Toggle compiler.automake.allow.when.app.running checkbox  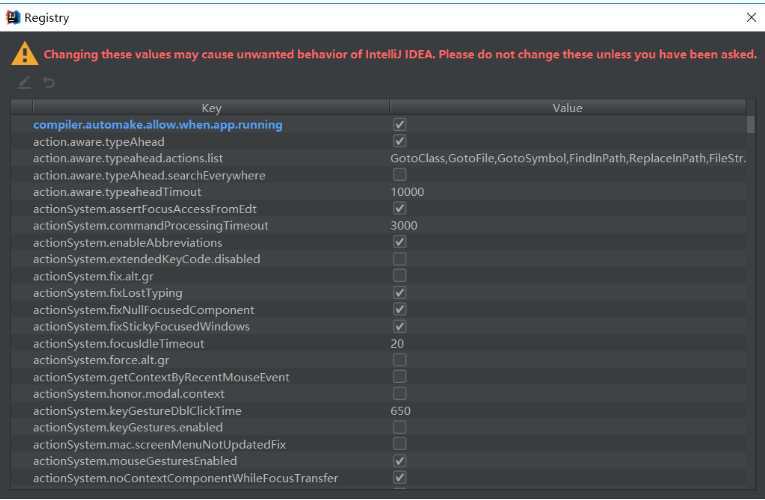coord(400,124)
